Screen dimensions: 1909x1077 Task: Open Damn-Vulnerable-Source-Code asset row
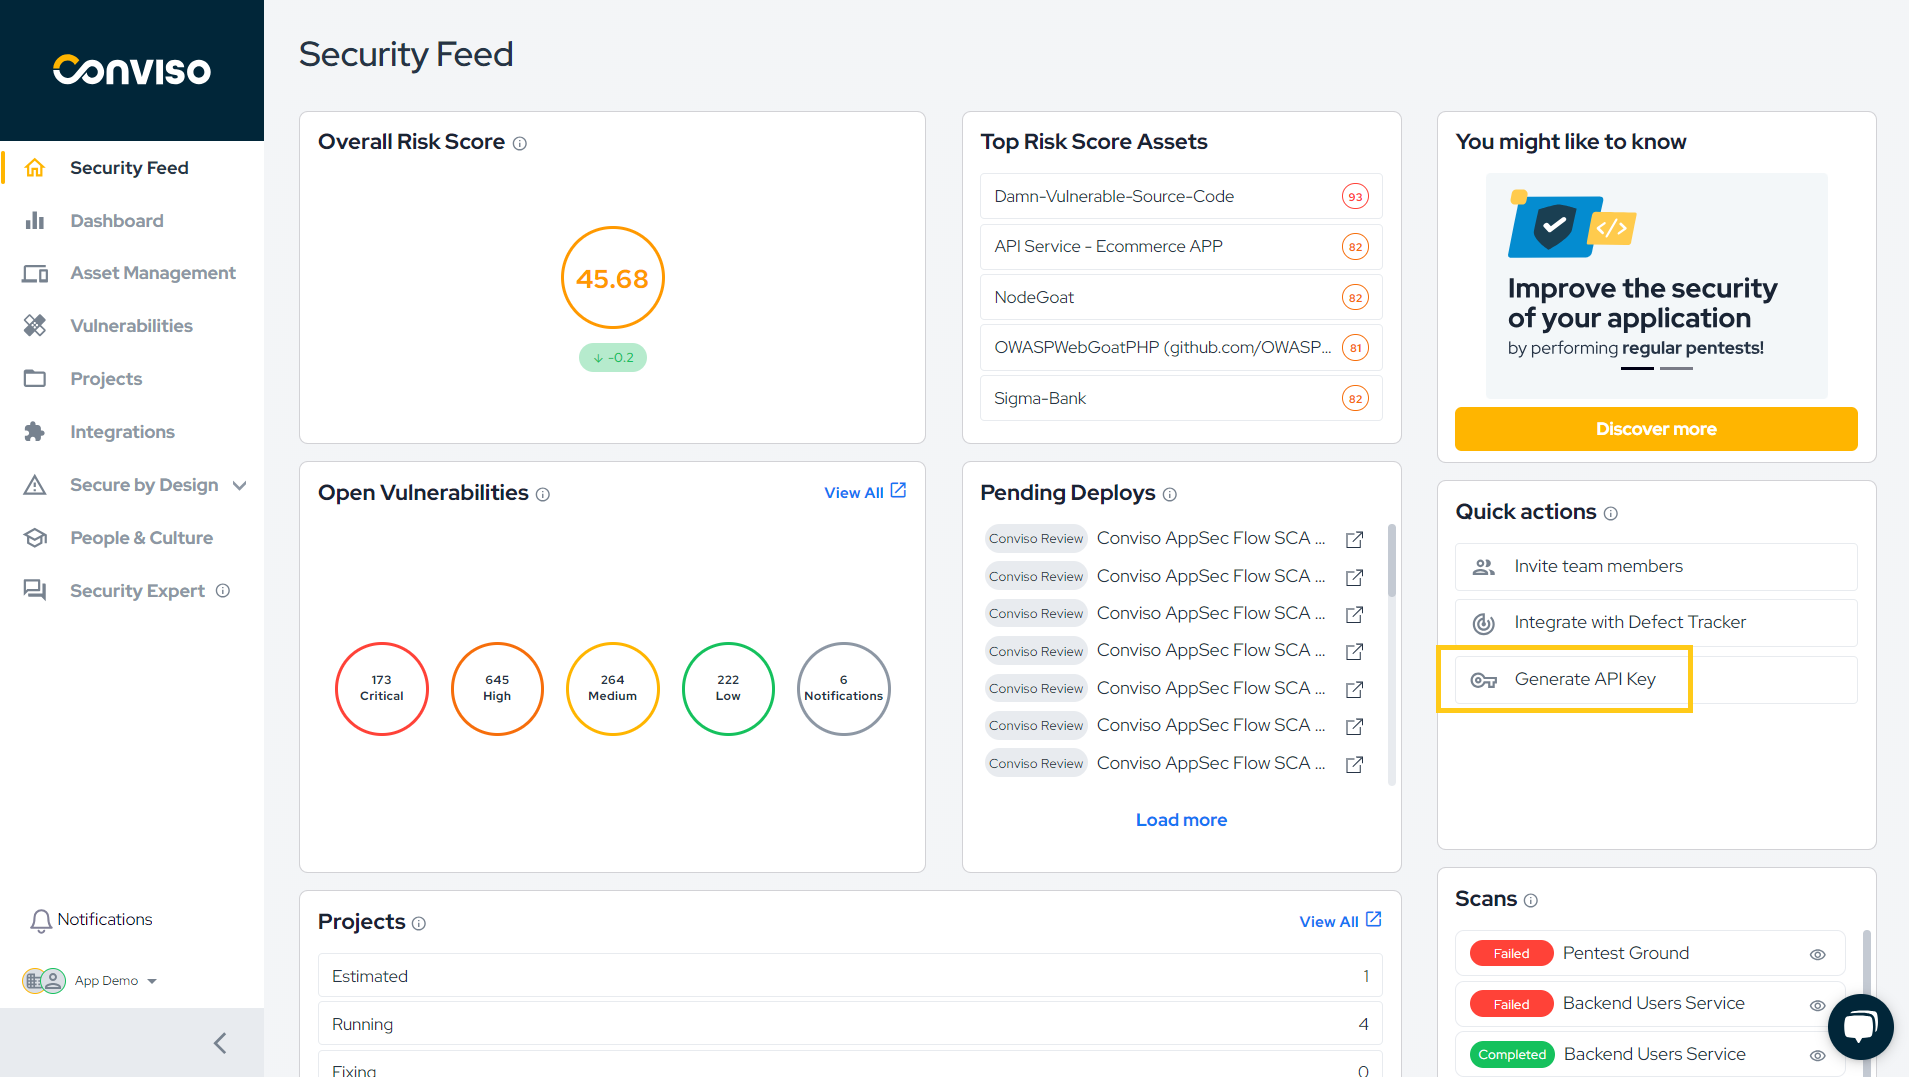coord(1181,196)
